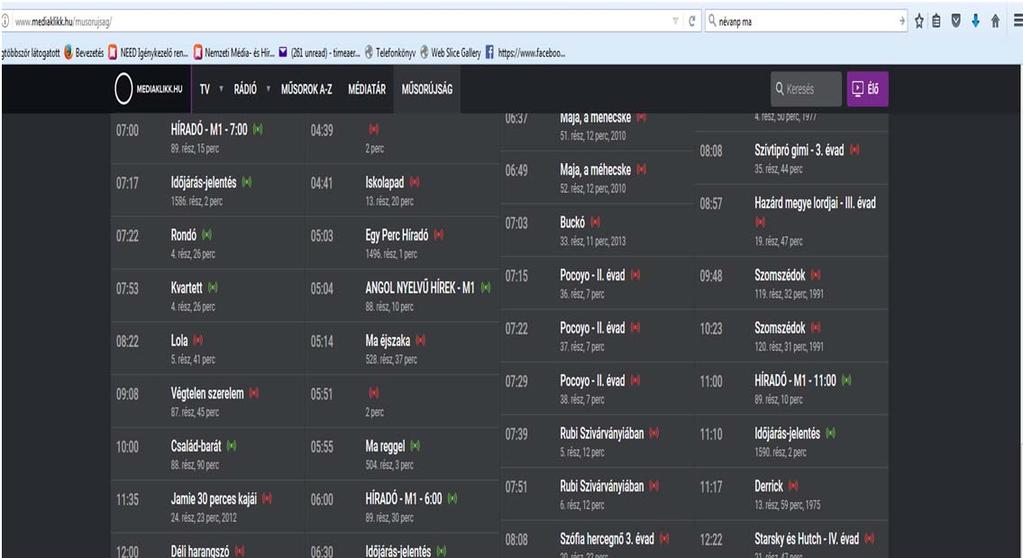Click the browser search box with névanp ma

(x=806, y=22)
